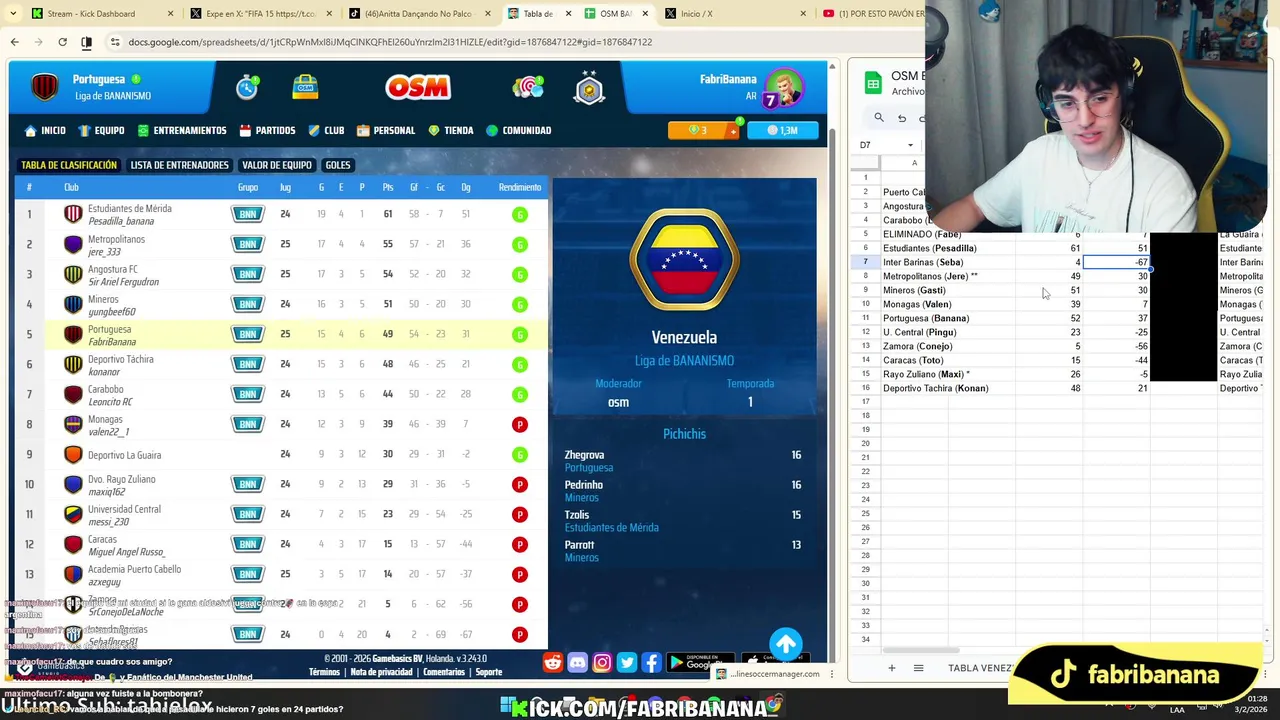Screen dimensions: 1280x720
Task: Open Google Sheets home icon
Action: point(872,83)
